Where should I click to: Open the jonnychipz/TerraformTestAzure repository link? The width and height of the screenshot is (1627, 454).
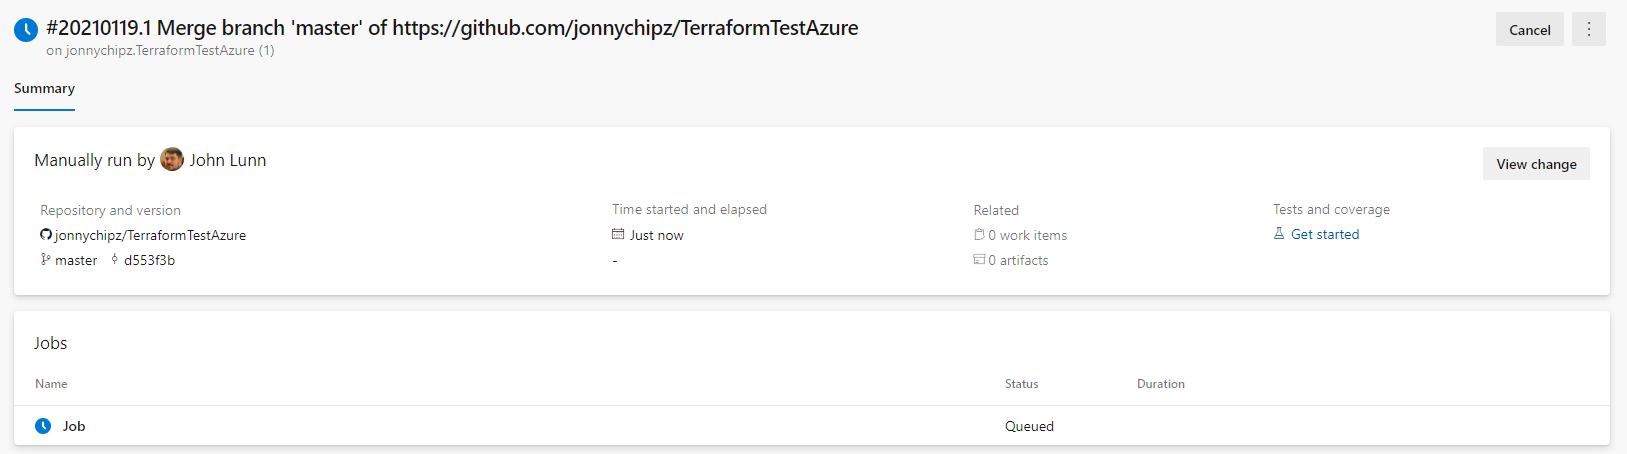pos(150,236)
